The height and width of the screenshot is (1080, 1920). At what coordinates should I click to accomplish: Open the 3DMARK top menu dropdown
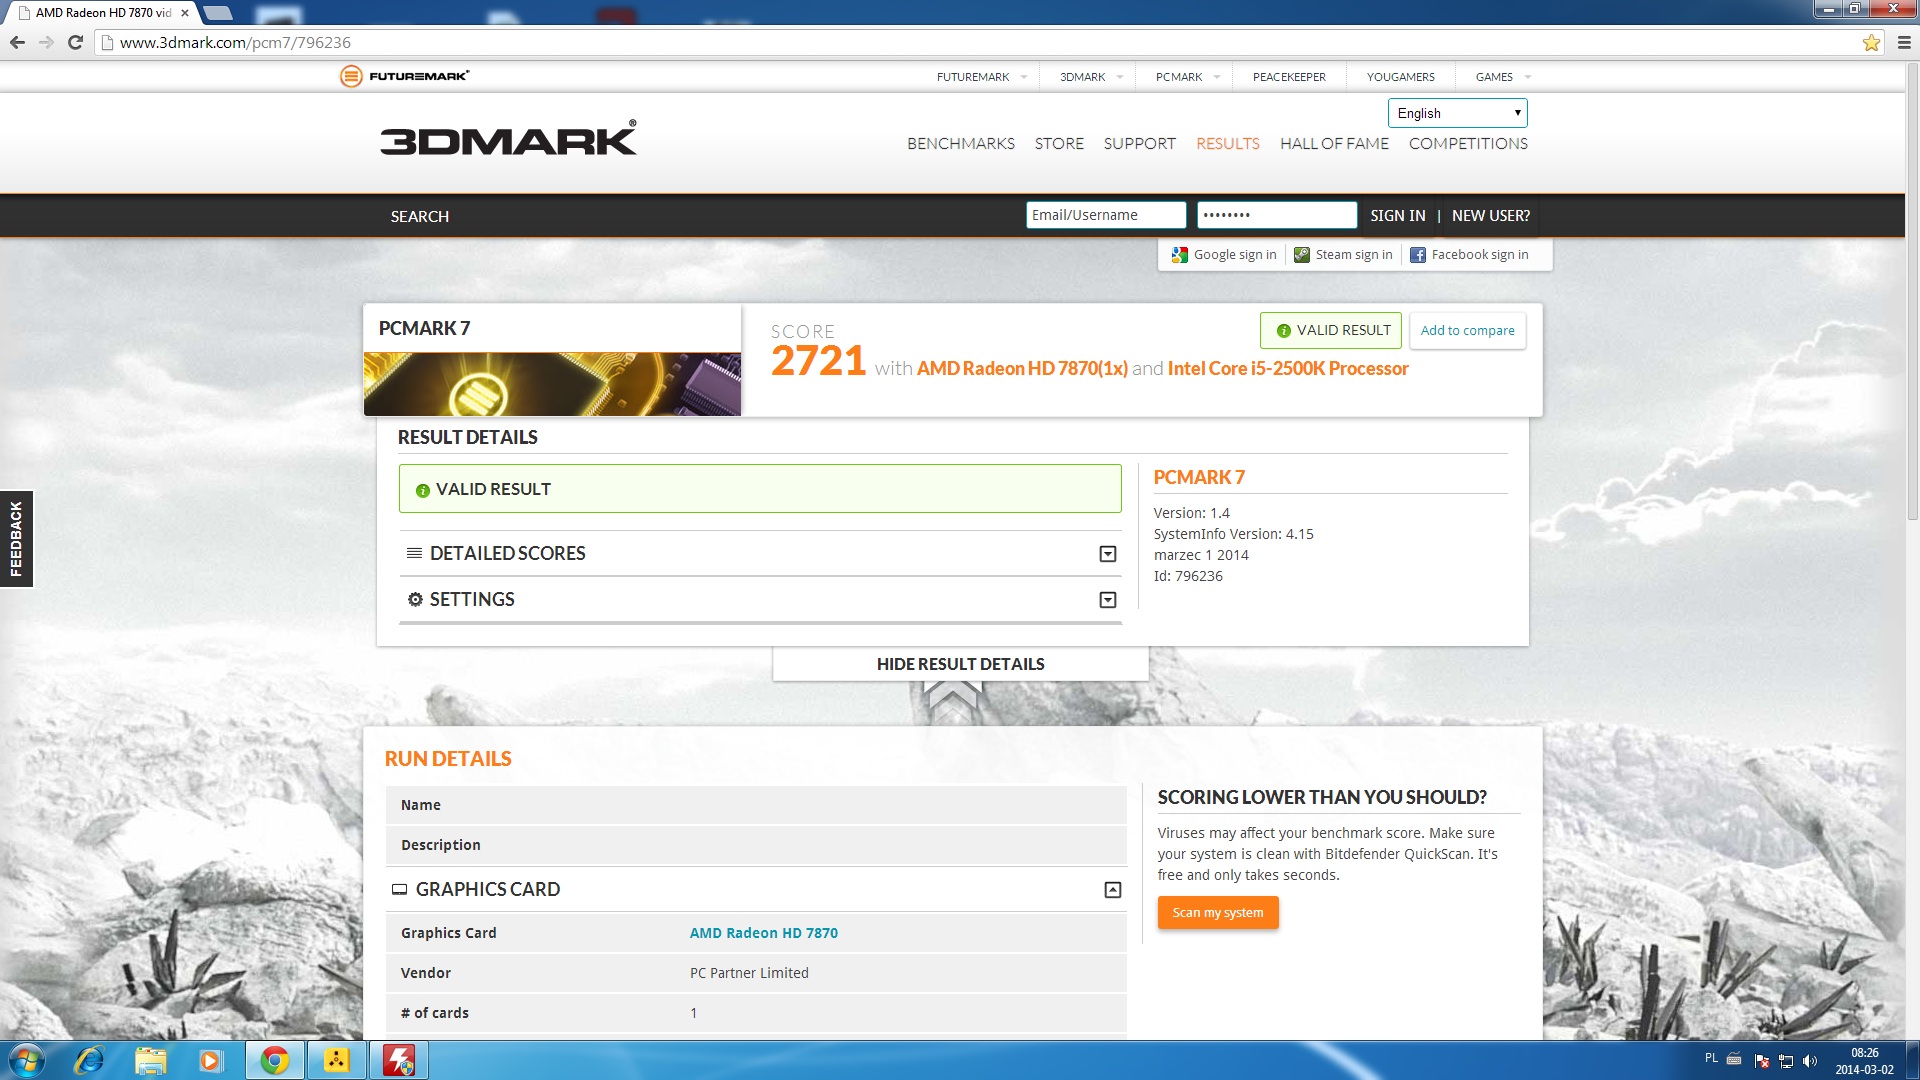[x=1091, y=77]
